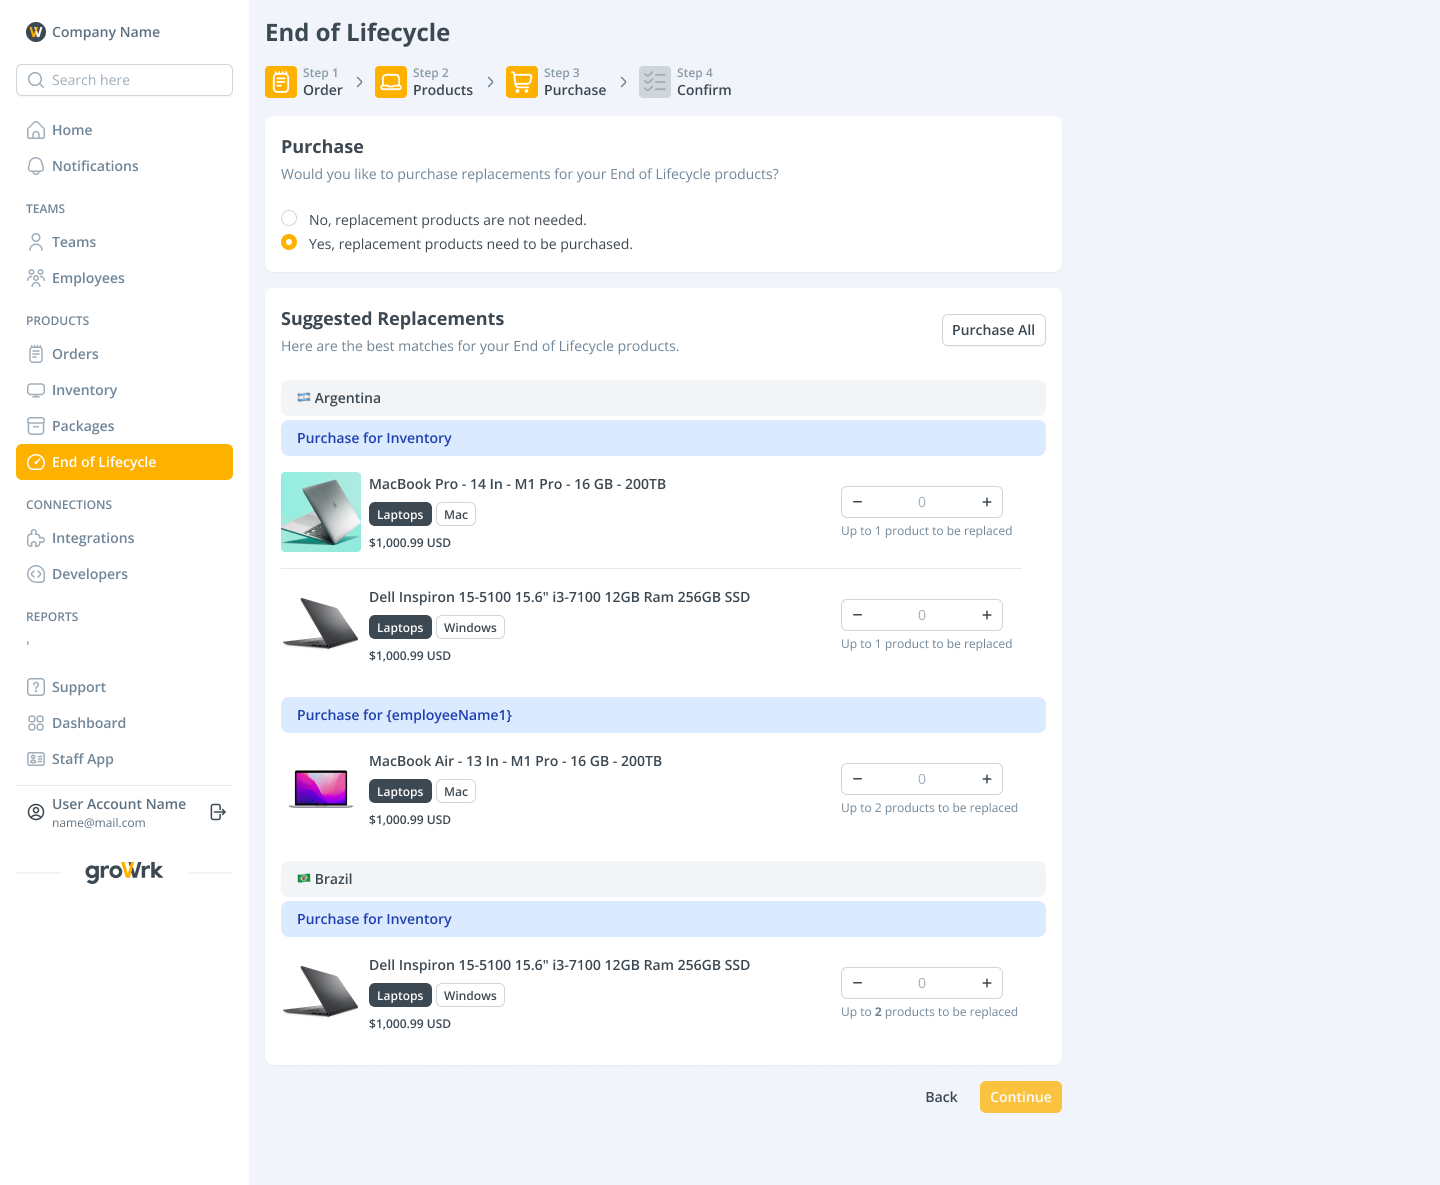Go to Employees in the sidebar
Image resolution: width=1440 pixels, height=1185 pixels.
tap(88, 278)
